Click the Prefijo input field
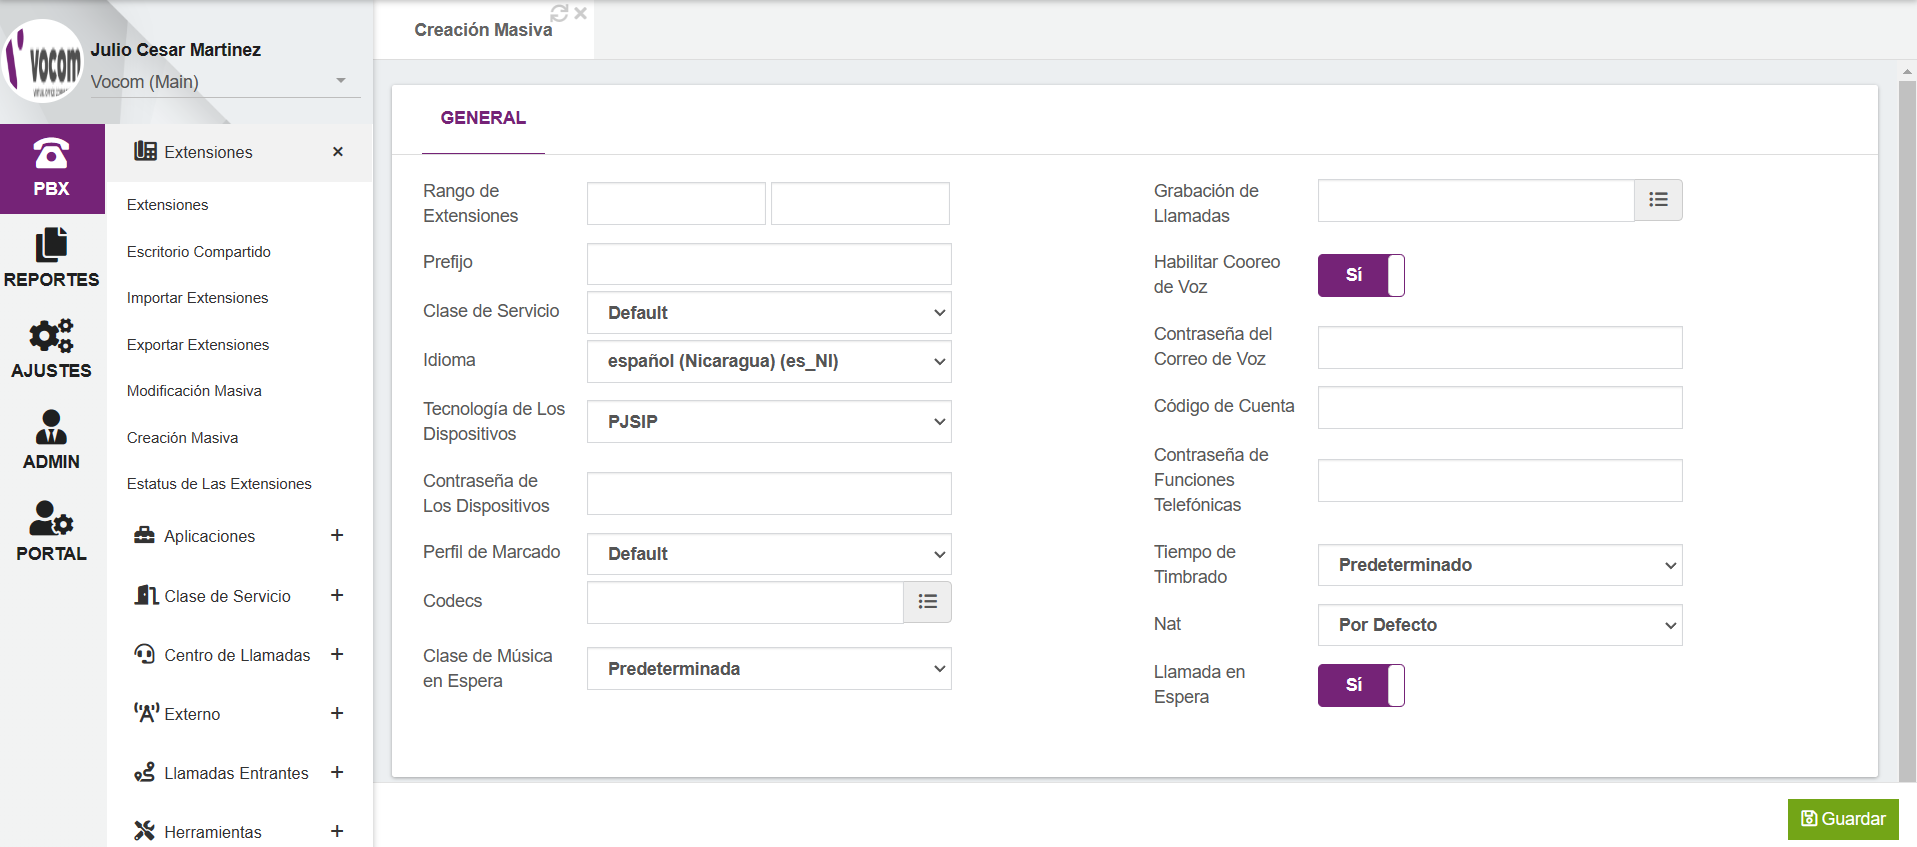This screenshot has height=847, width=1917. point(768,264)
